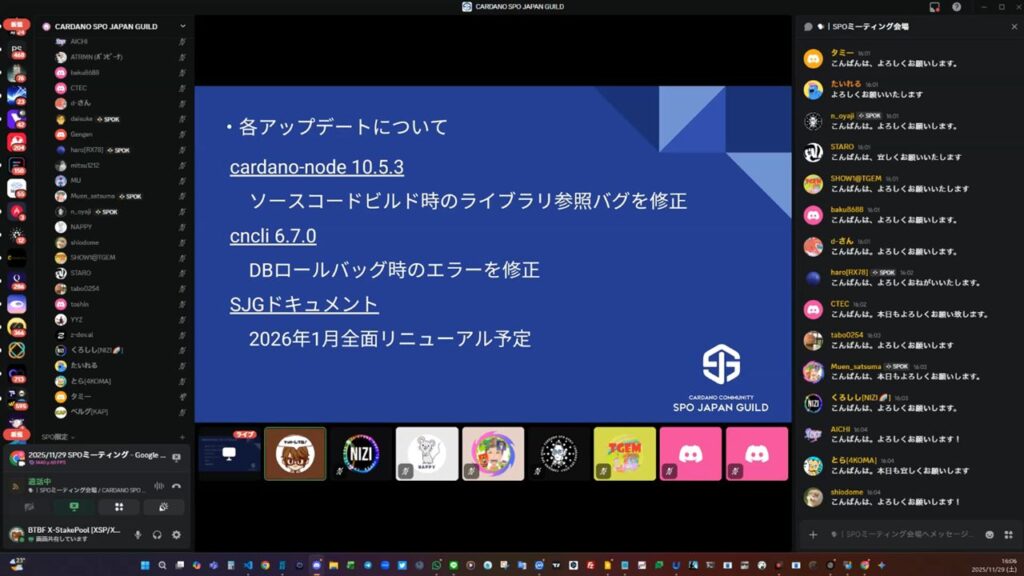Open the apps menu in chat input
Image resolution: width=1024 pixels, height=576 pixels.
1007,535
